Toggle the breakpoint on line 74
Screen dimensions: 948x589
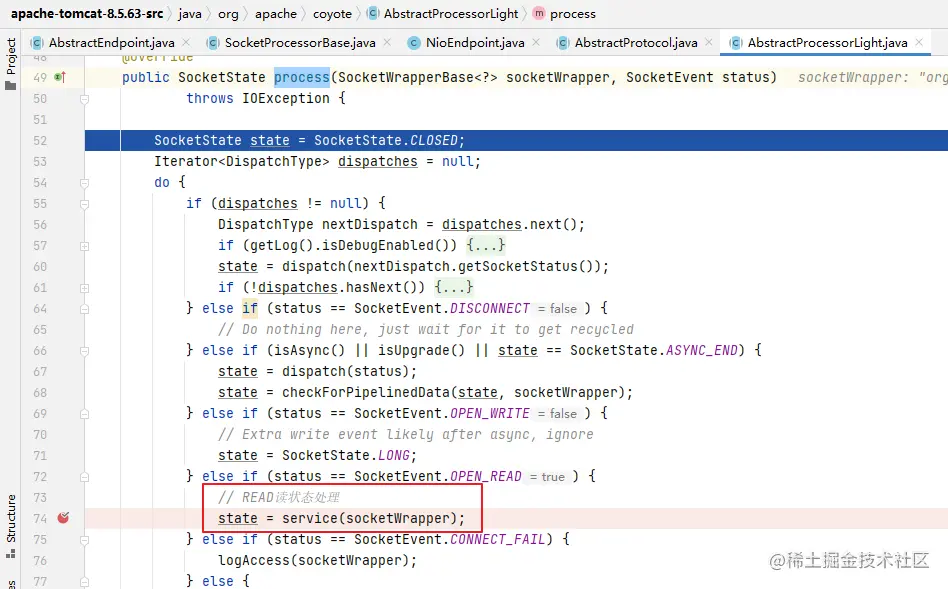[x=63, y=518]
